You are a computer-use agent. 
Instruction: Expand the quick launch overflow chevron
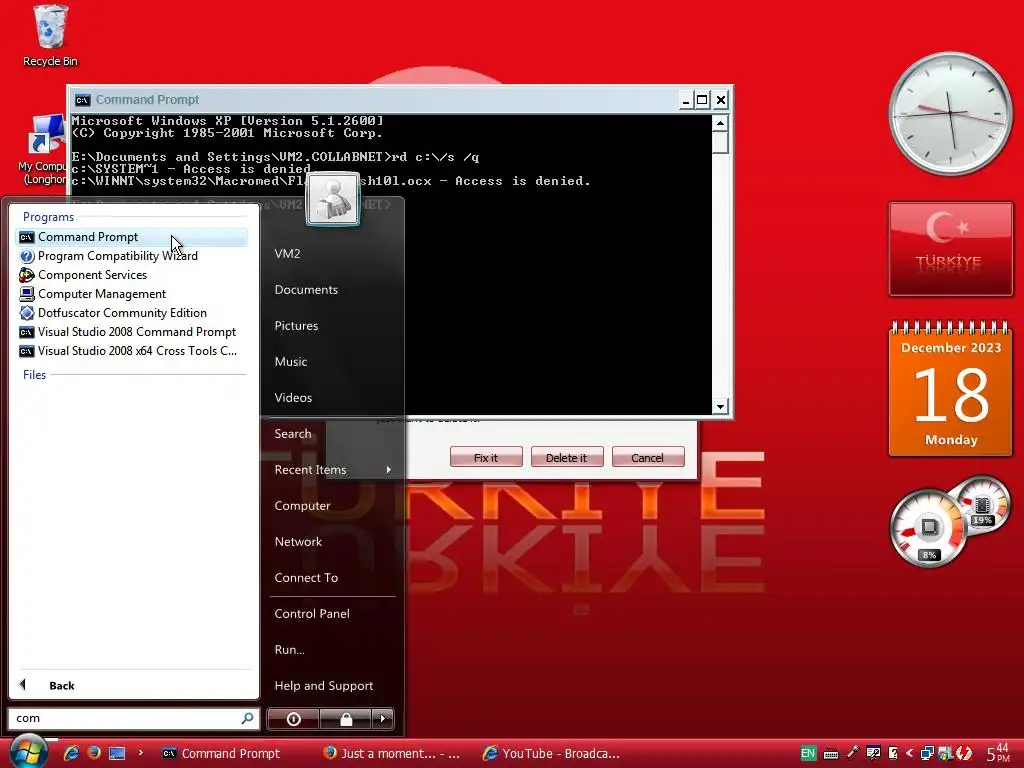pyautogui.click(x=140, y=753)
